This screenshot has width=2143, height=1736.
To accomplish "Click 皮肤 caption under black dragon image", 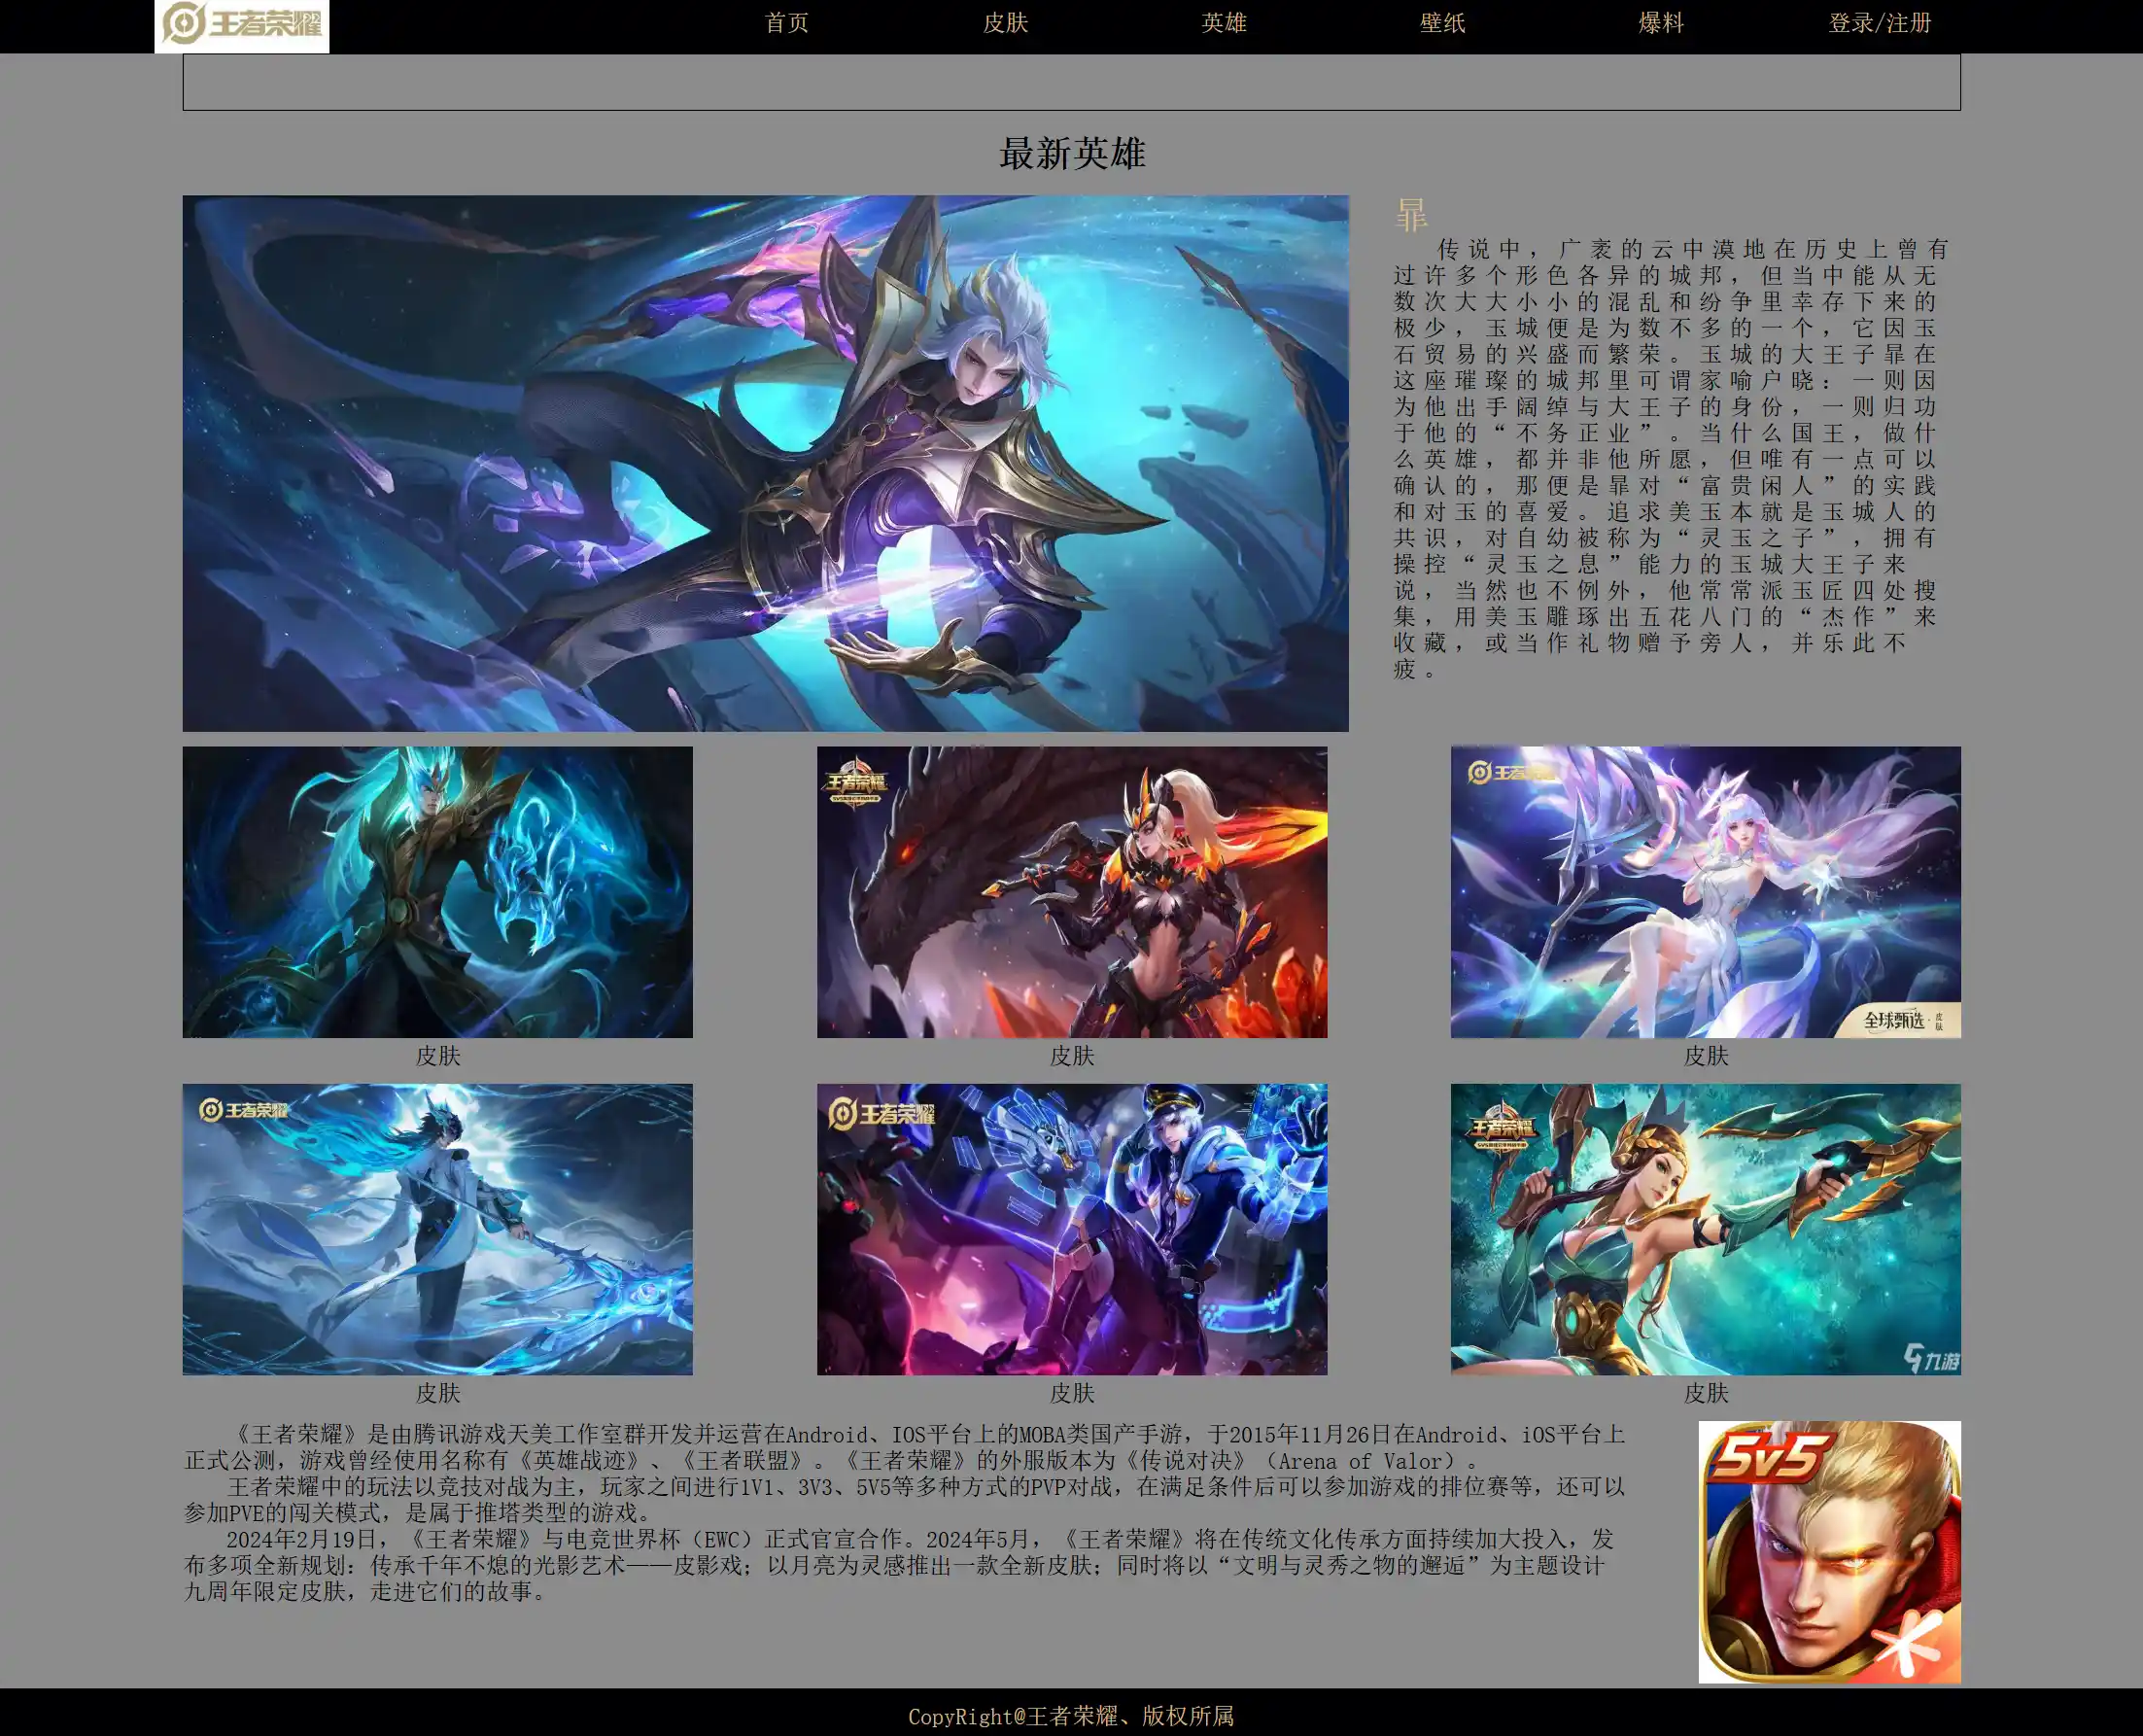I will (1072, 1056).
